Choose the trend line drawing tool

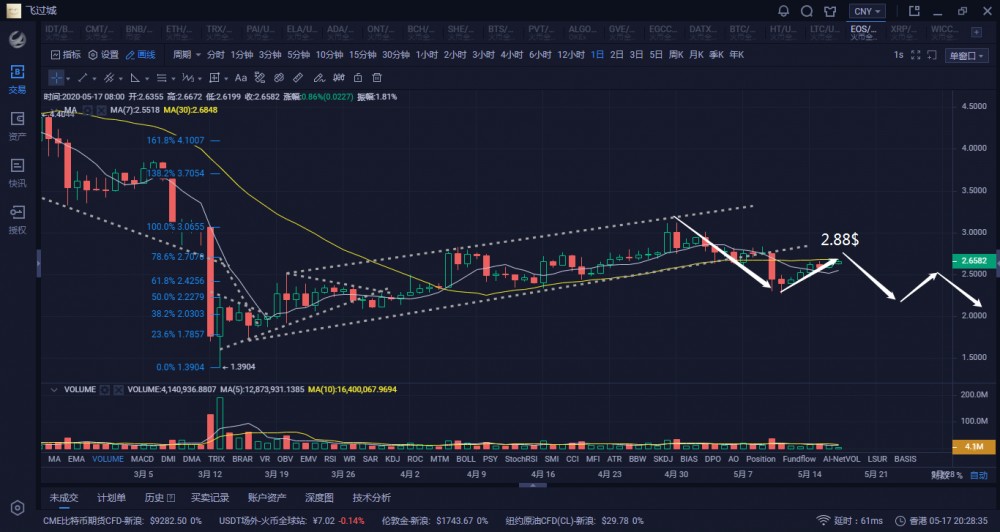click(83, 77)
